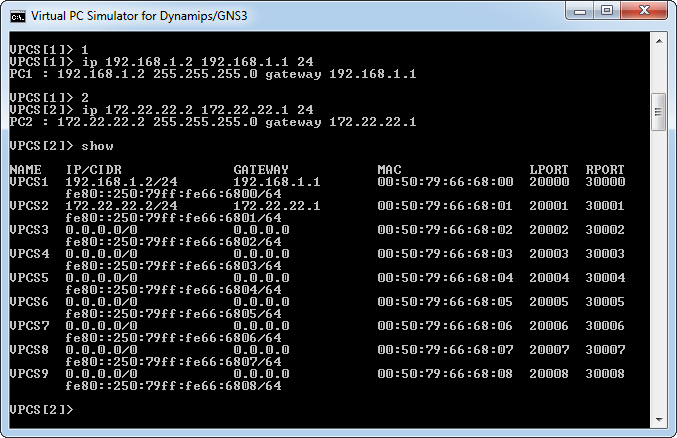This screenshot has width=677, height=438.
Task: Click the VPCS8 name in table
Action: [29, 349]
